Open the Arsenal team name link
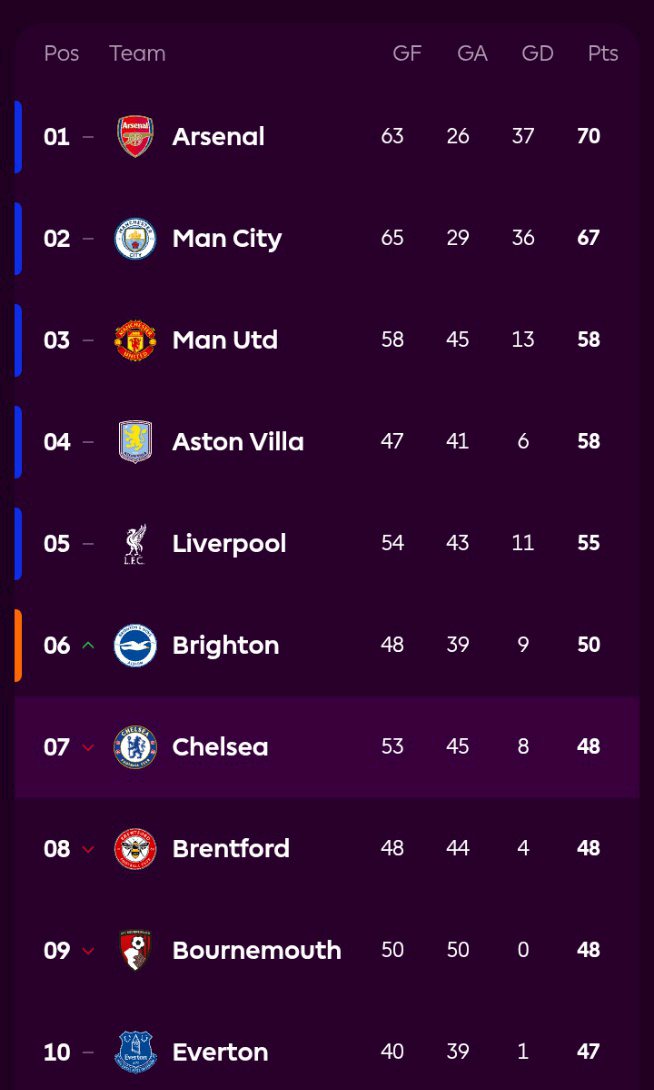654x1090 pixels. coord(218,136)
